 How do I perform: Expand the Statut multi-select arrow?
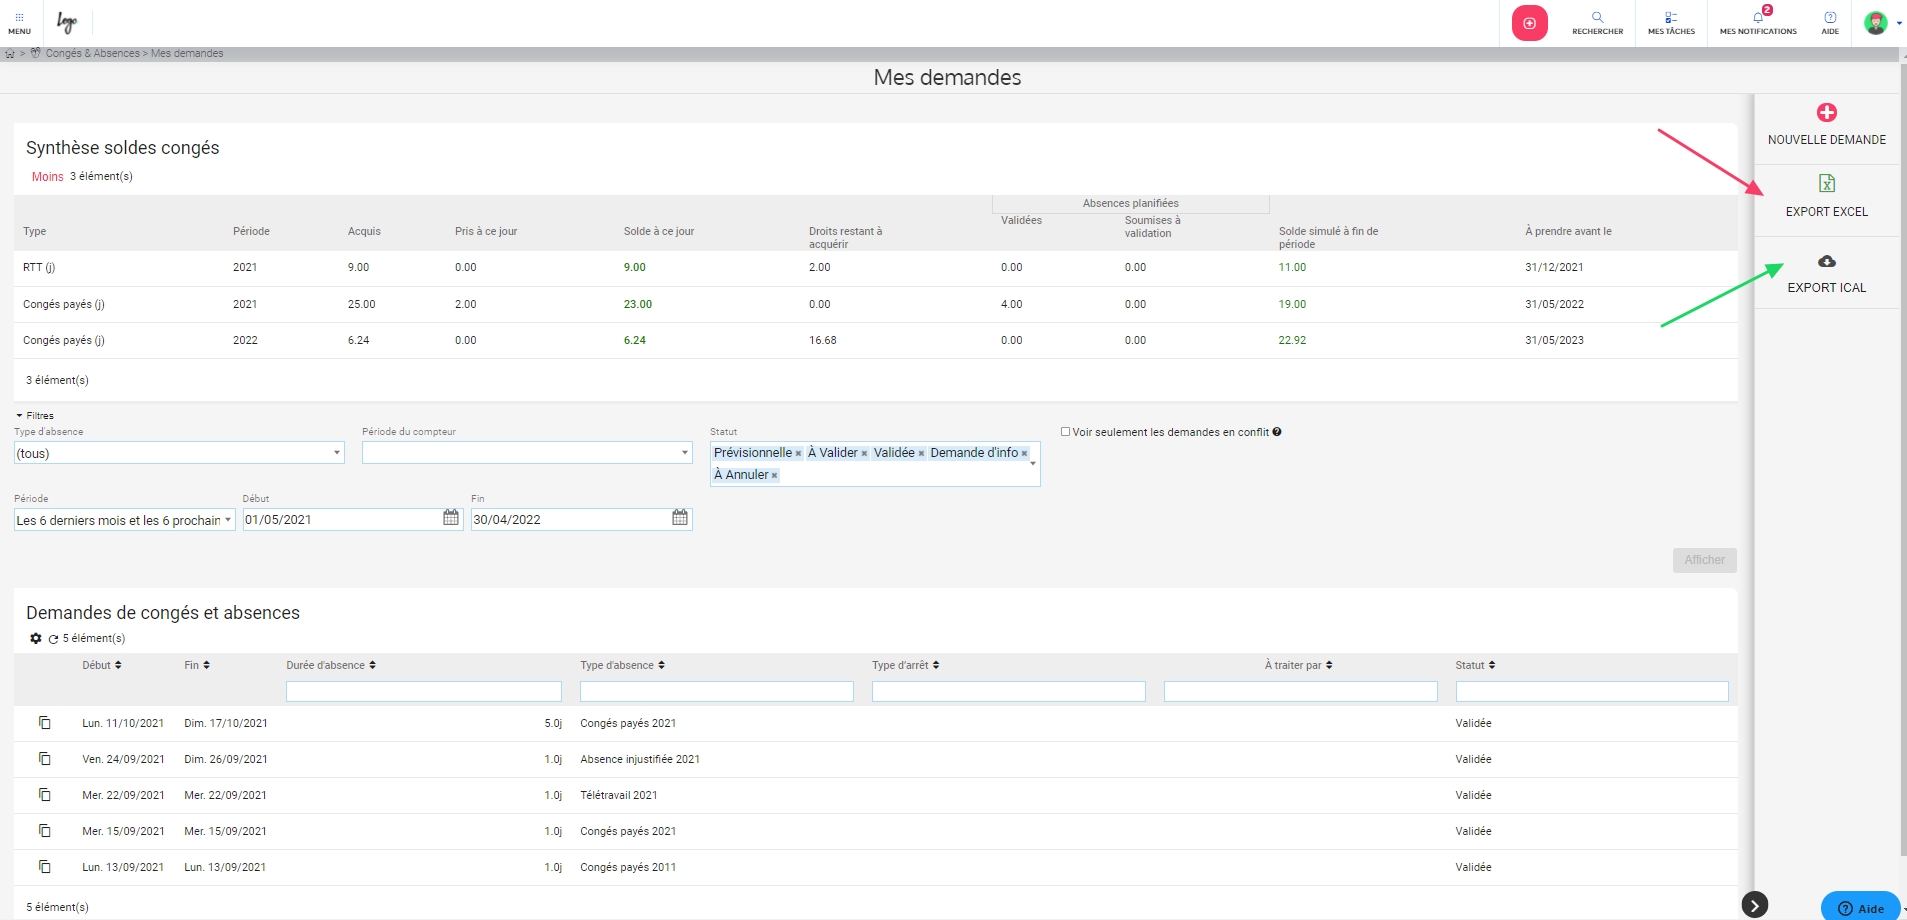pyautogui.click(x=1033, y=464)
